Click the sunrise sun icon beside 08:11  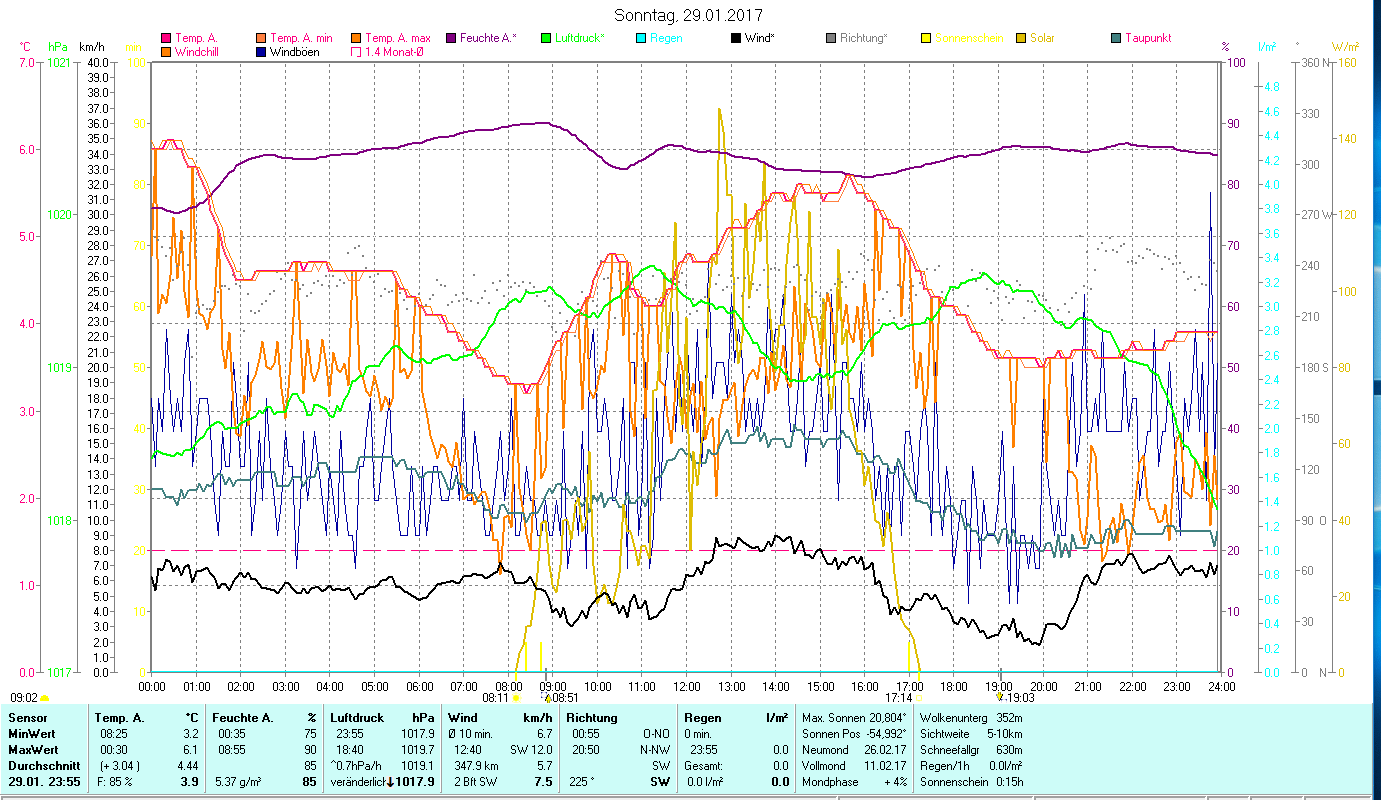[x=517, y=698]
